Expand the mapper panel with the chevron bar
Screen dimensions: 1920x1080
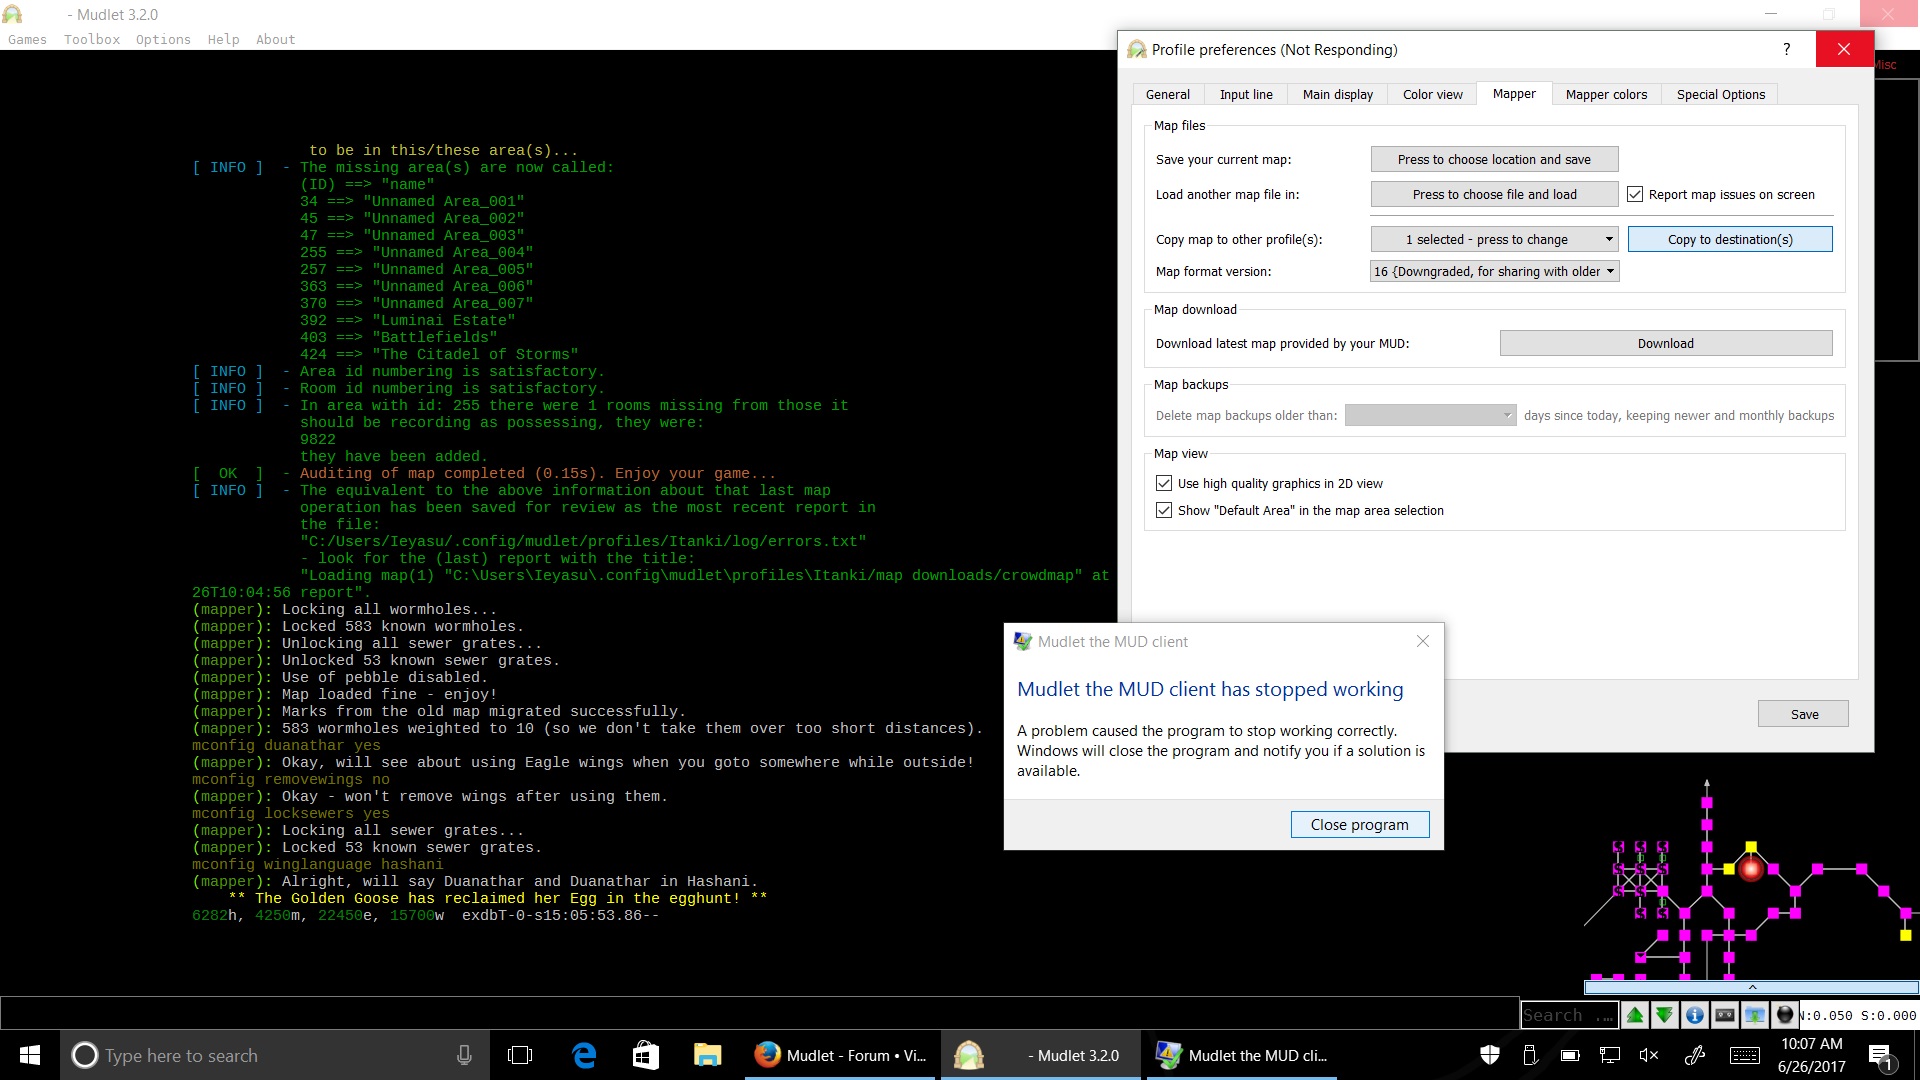coord(1752,987)
